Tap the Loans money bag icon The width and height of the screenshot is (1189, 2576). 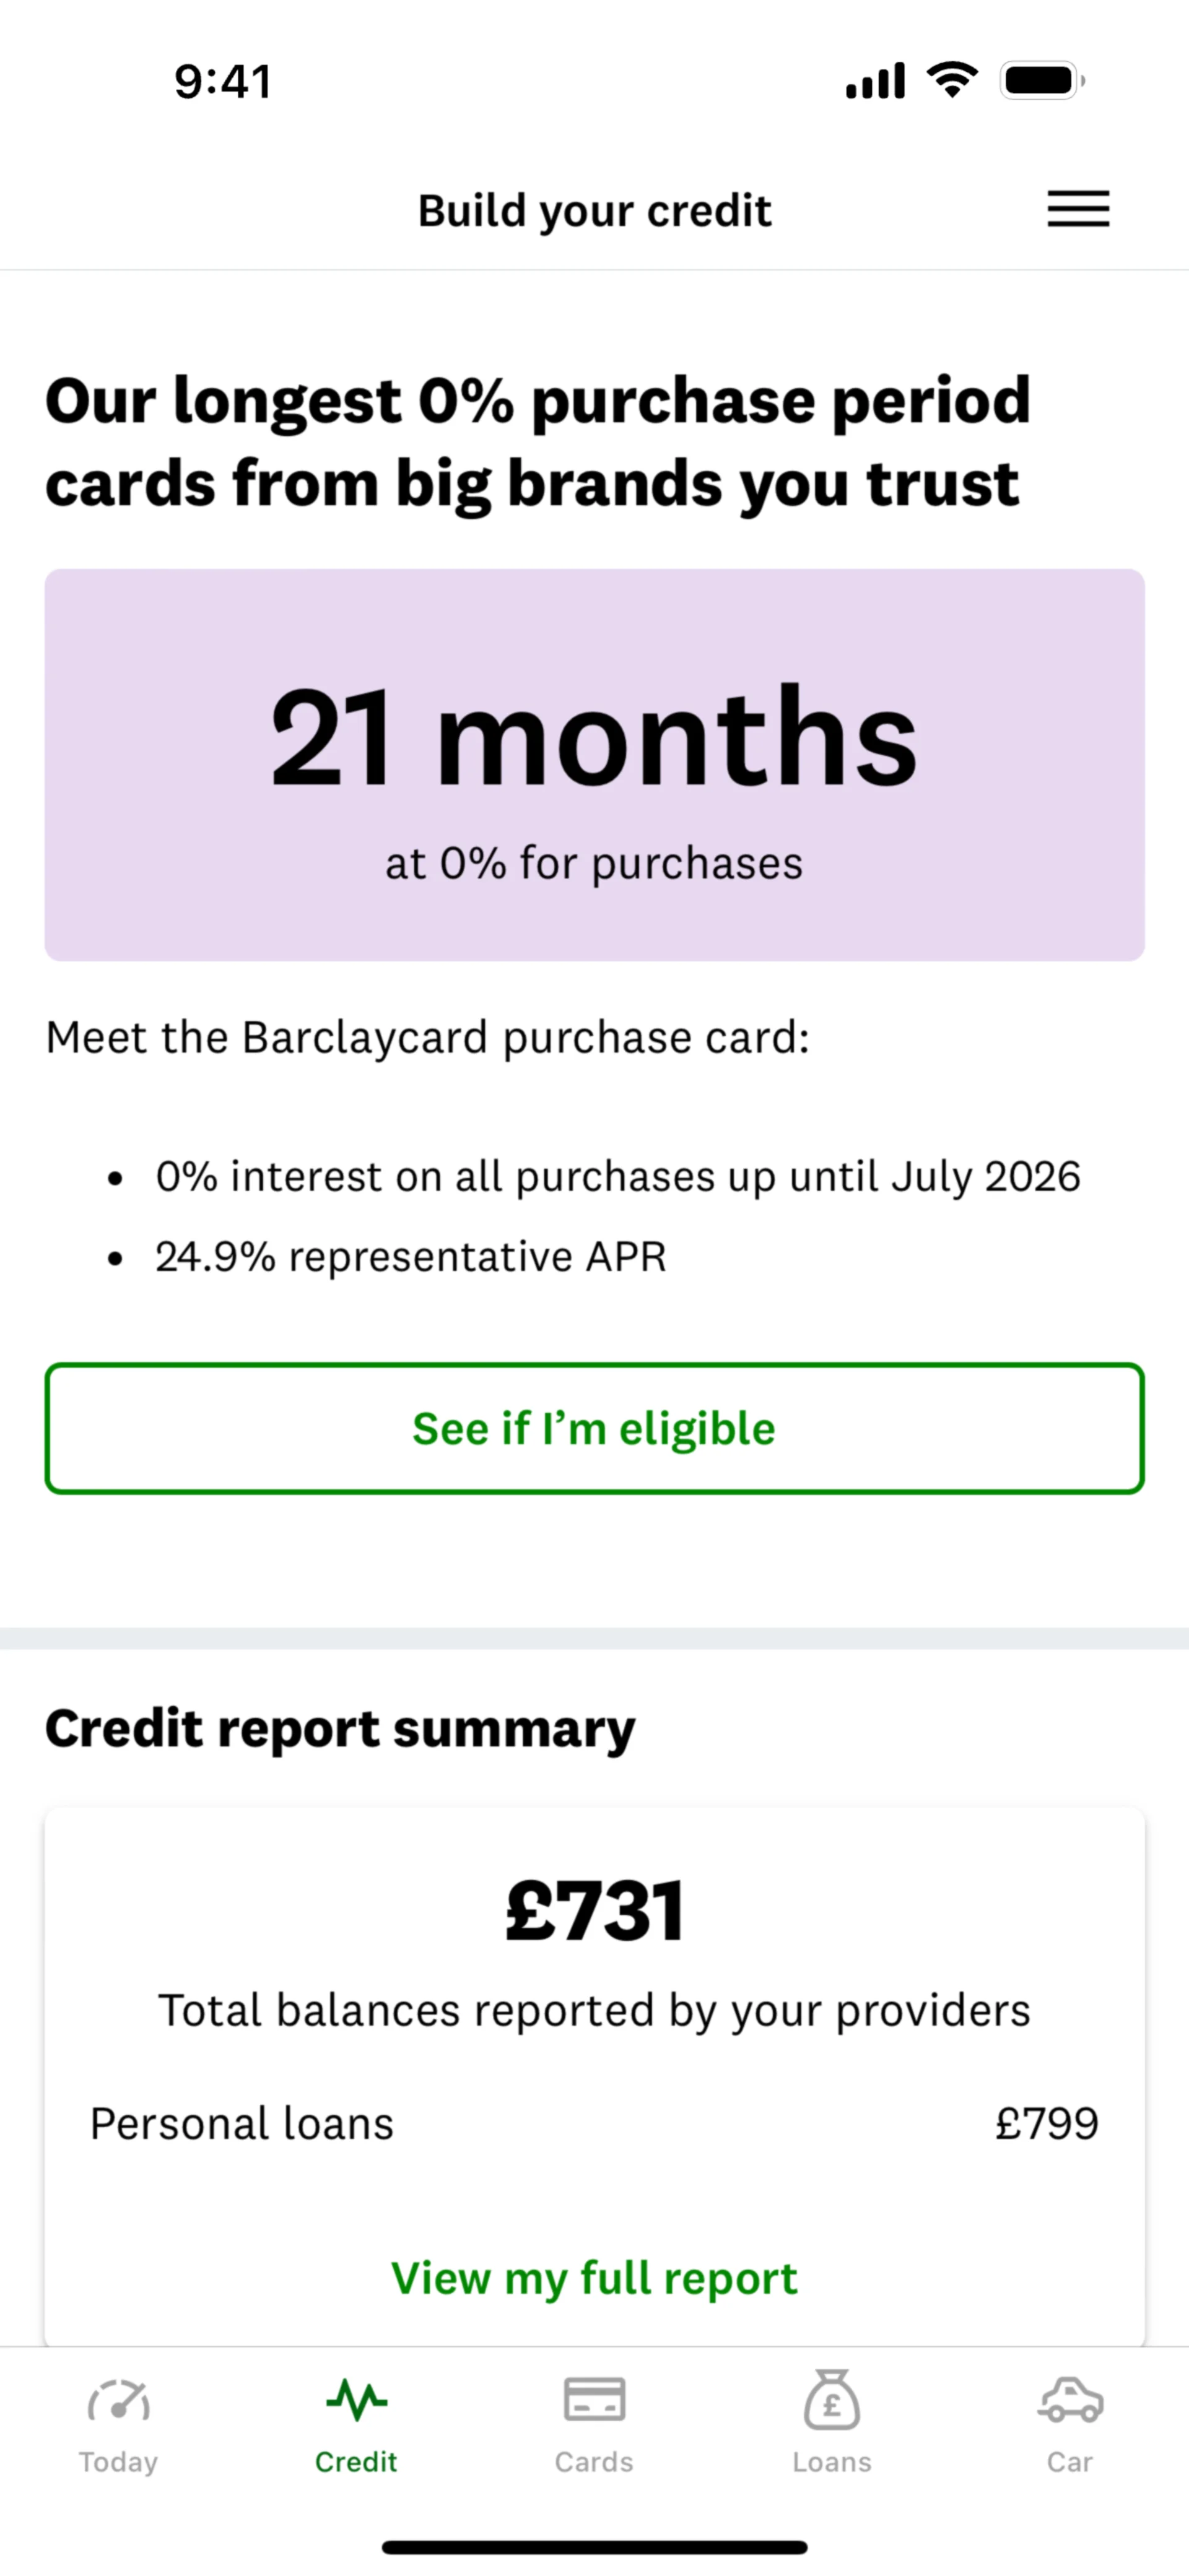[832, 2400]
